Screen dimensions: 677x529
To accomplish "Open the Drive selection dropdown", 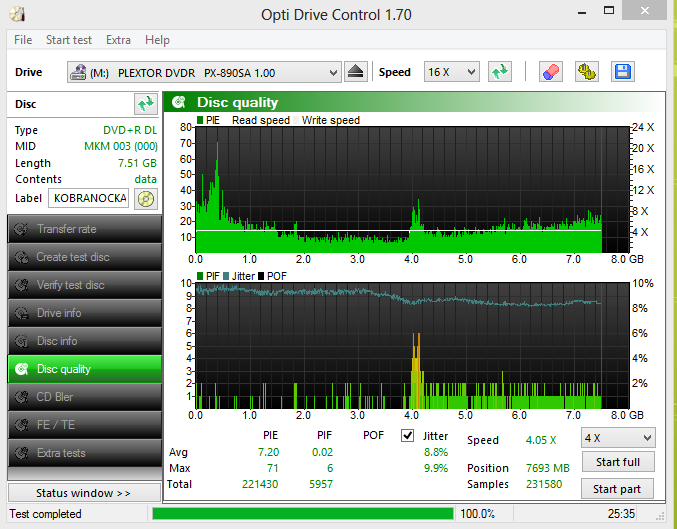I will click(x=204, y=72).
